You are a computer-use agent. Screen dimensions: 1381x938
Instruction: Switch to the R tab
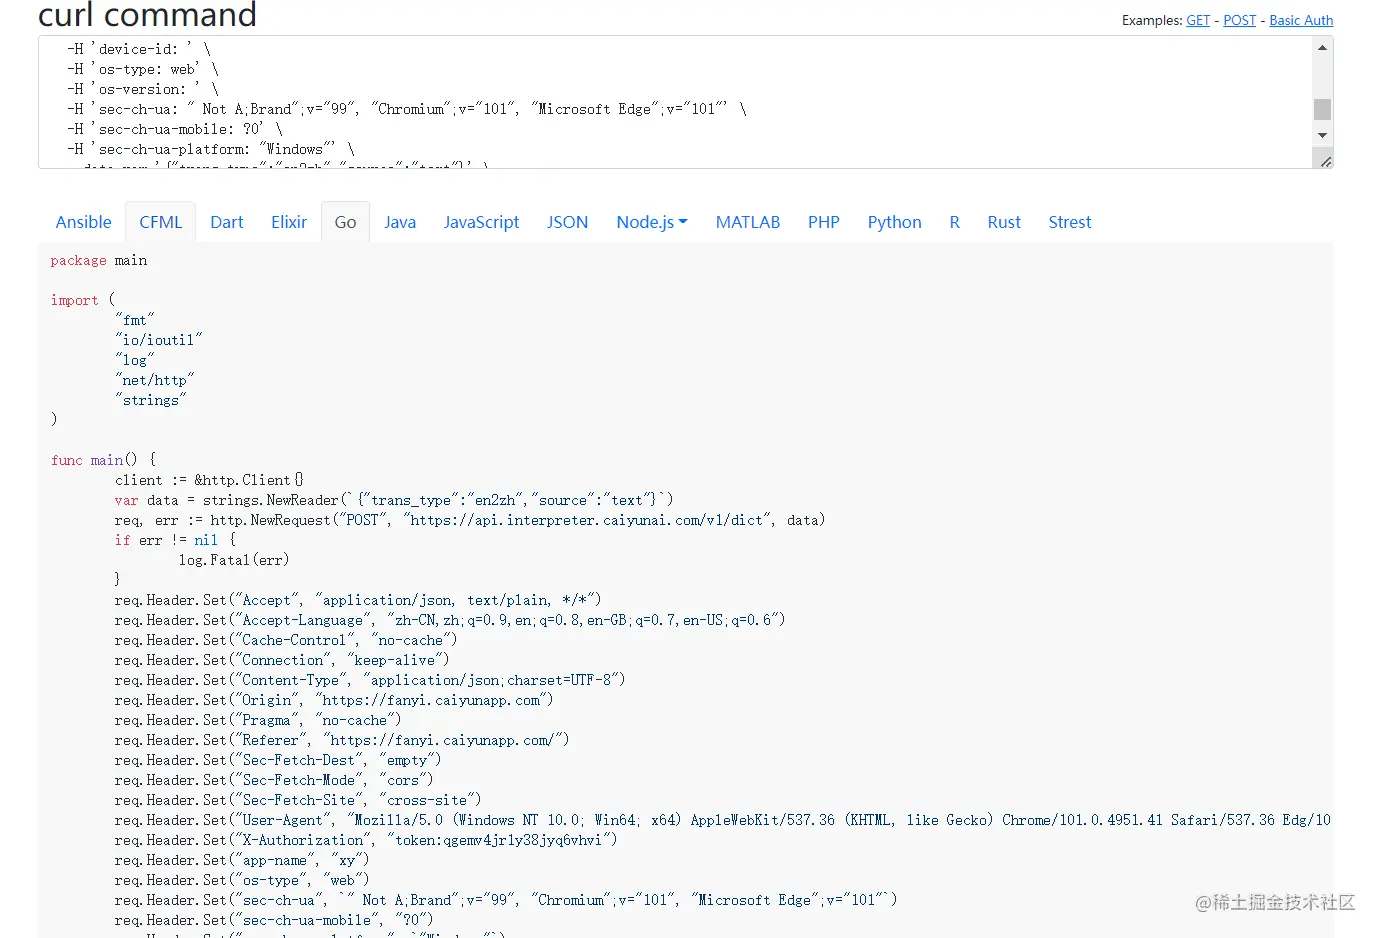coord(954,222)
